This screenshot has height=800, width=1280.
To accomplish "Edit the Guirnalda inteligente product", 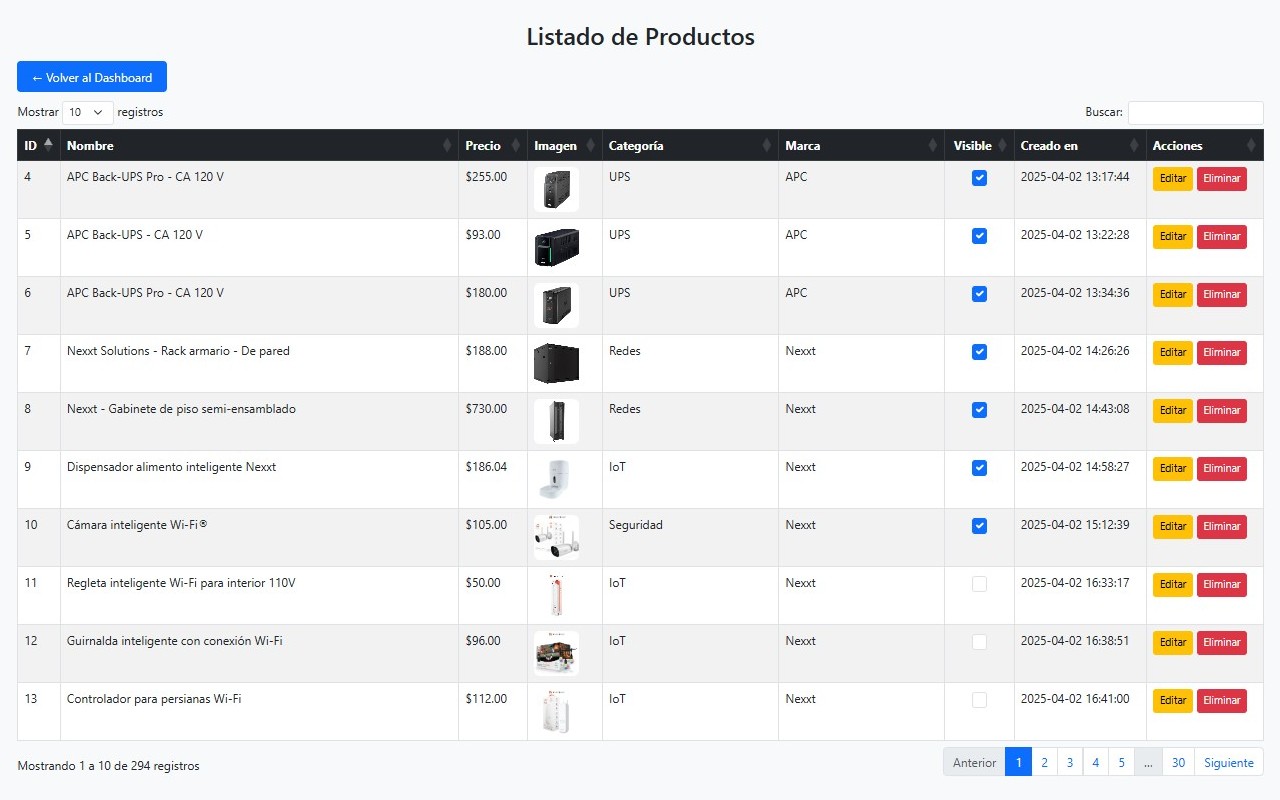I will click(x=1173, y=643).
